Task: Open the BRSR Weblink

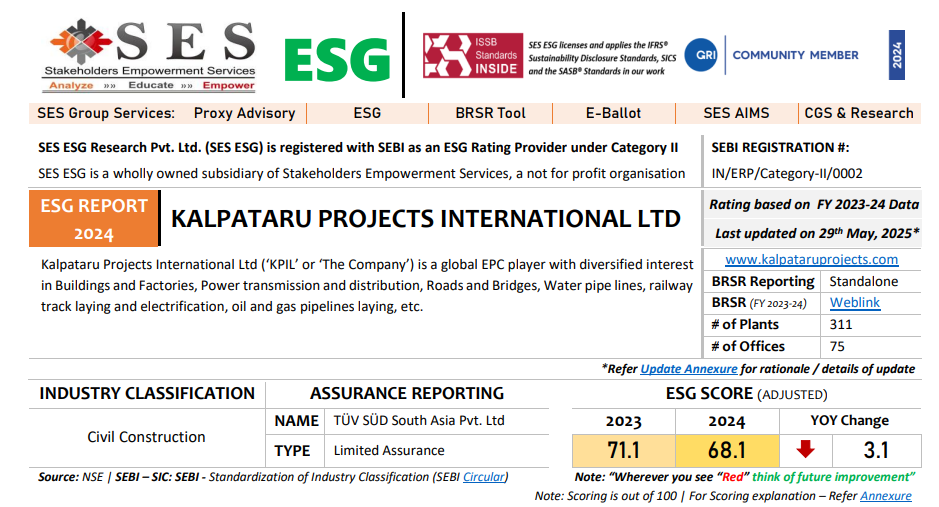Action: [x=855, y=302]
